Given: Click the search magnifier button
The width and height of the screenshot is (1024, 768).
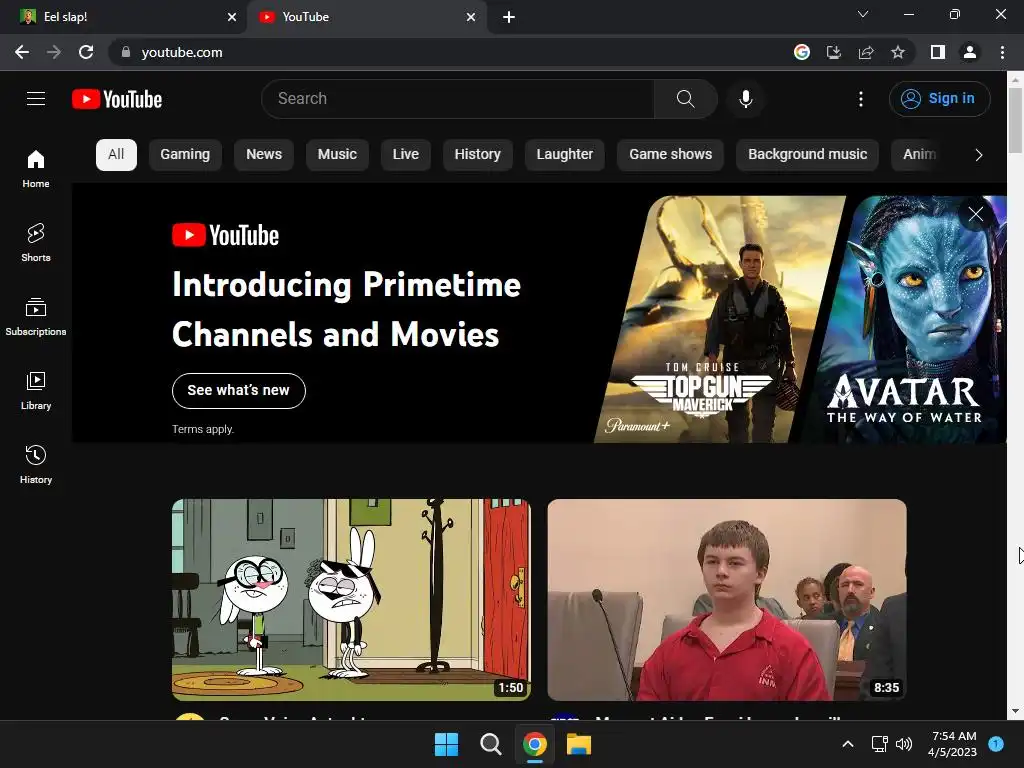Looking at the screenshot, I should click(685, 99).
